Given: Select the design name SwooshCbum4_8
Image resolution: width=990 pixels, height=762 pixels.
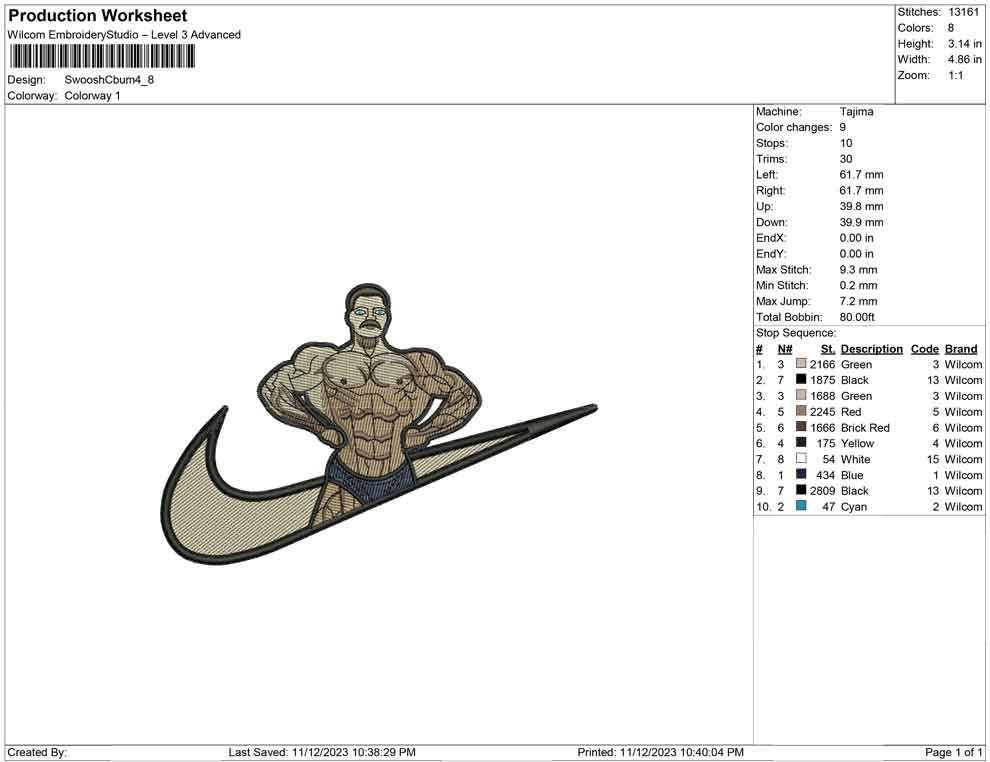Looking at the screenshot, I should [109, 80].
